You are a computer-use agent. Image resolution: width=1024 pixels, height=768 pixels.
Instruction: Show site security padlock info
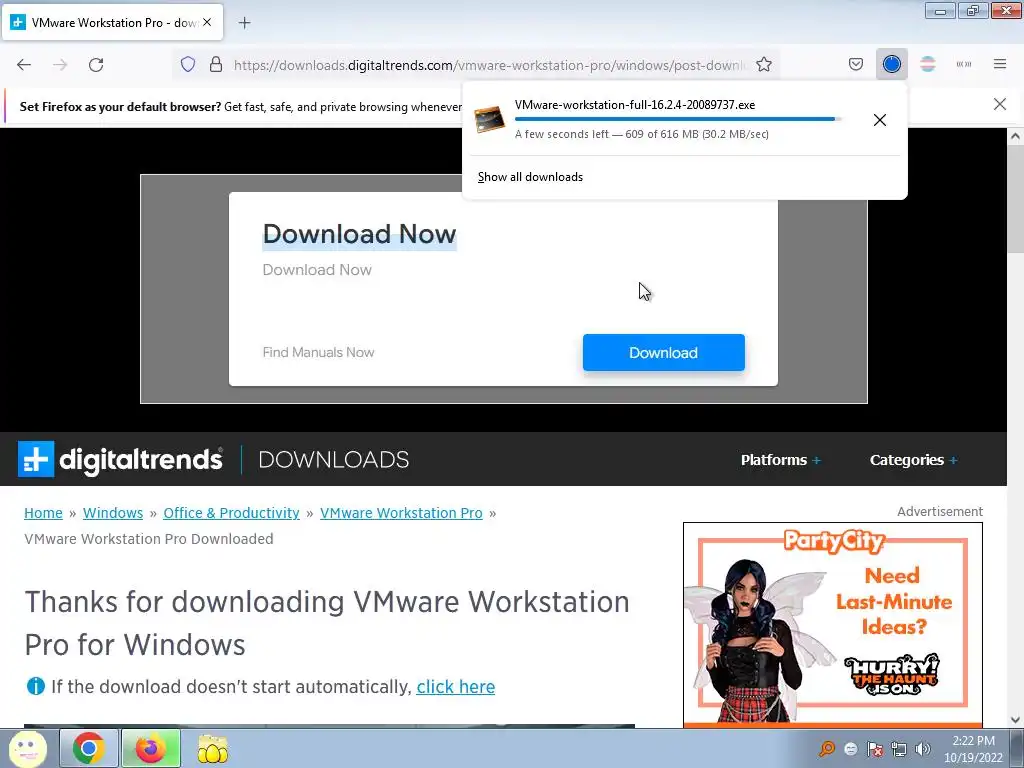(x=216, y=65)
